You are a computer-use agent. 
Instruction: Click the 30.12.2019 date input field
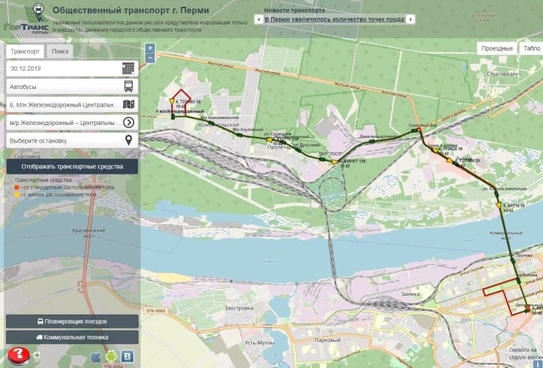(x=64, y=68)
